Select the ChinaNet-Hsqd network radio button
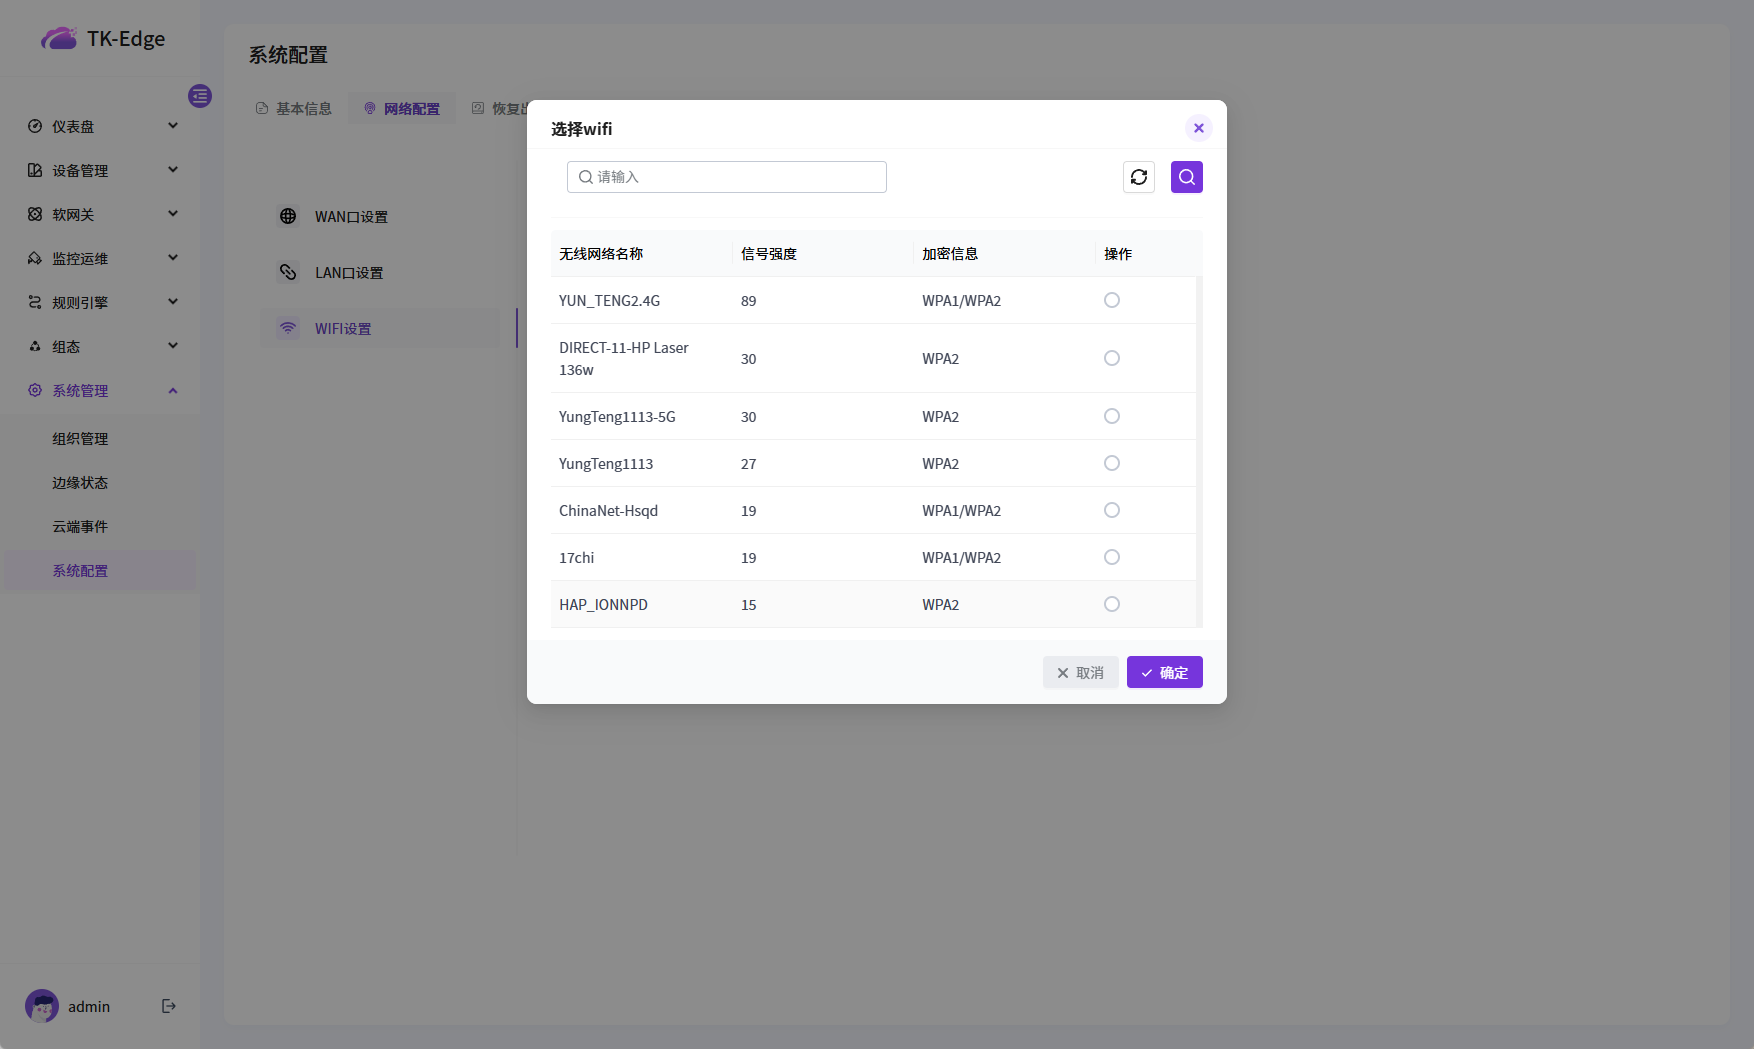Image resolution: width=1754 pixels, height=1049 pixels. (x=1112, y=510)
